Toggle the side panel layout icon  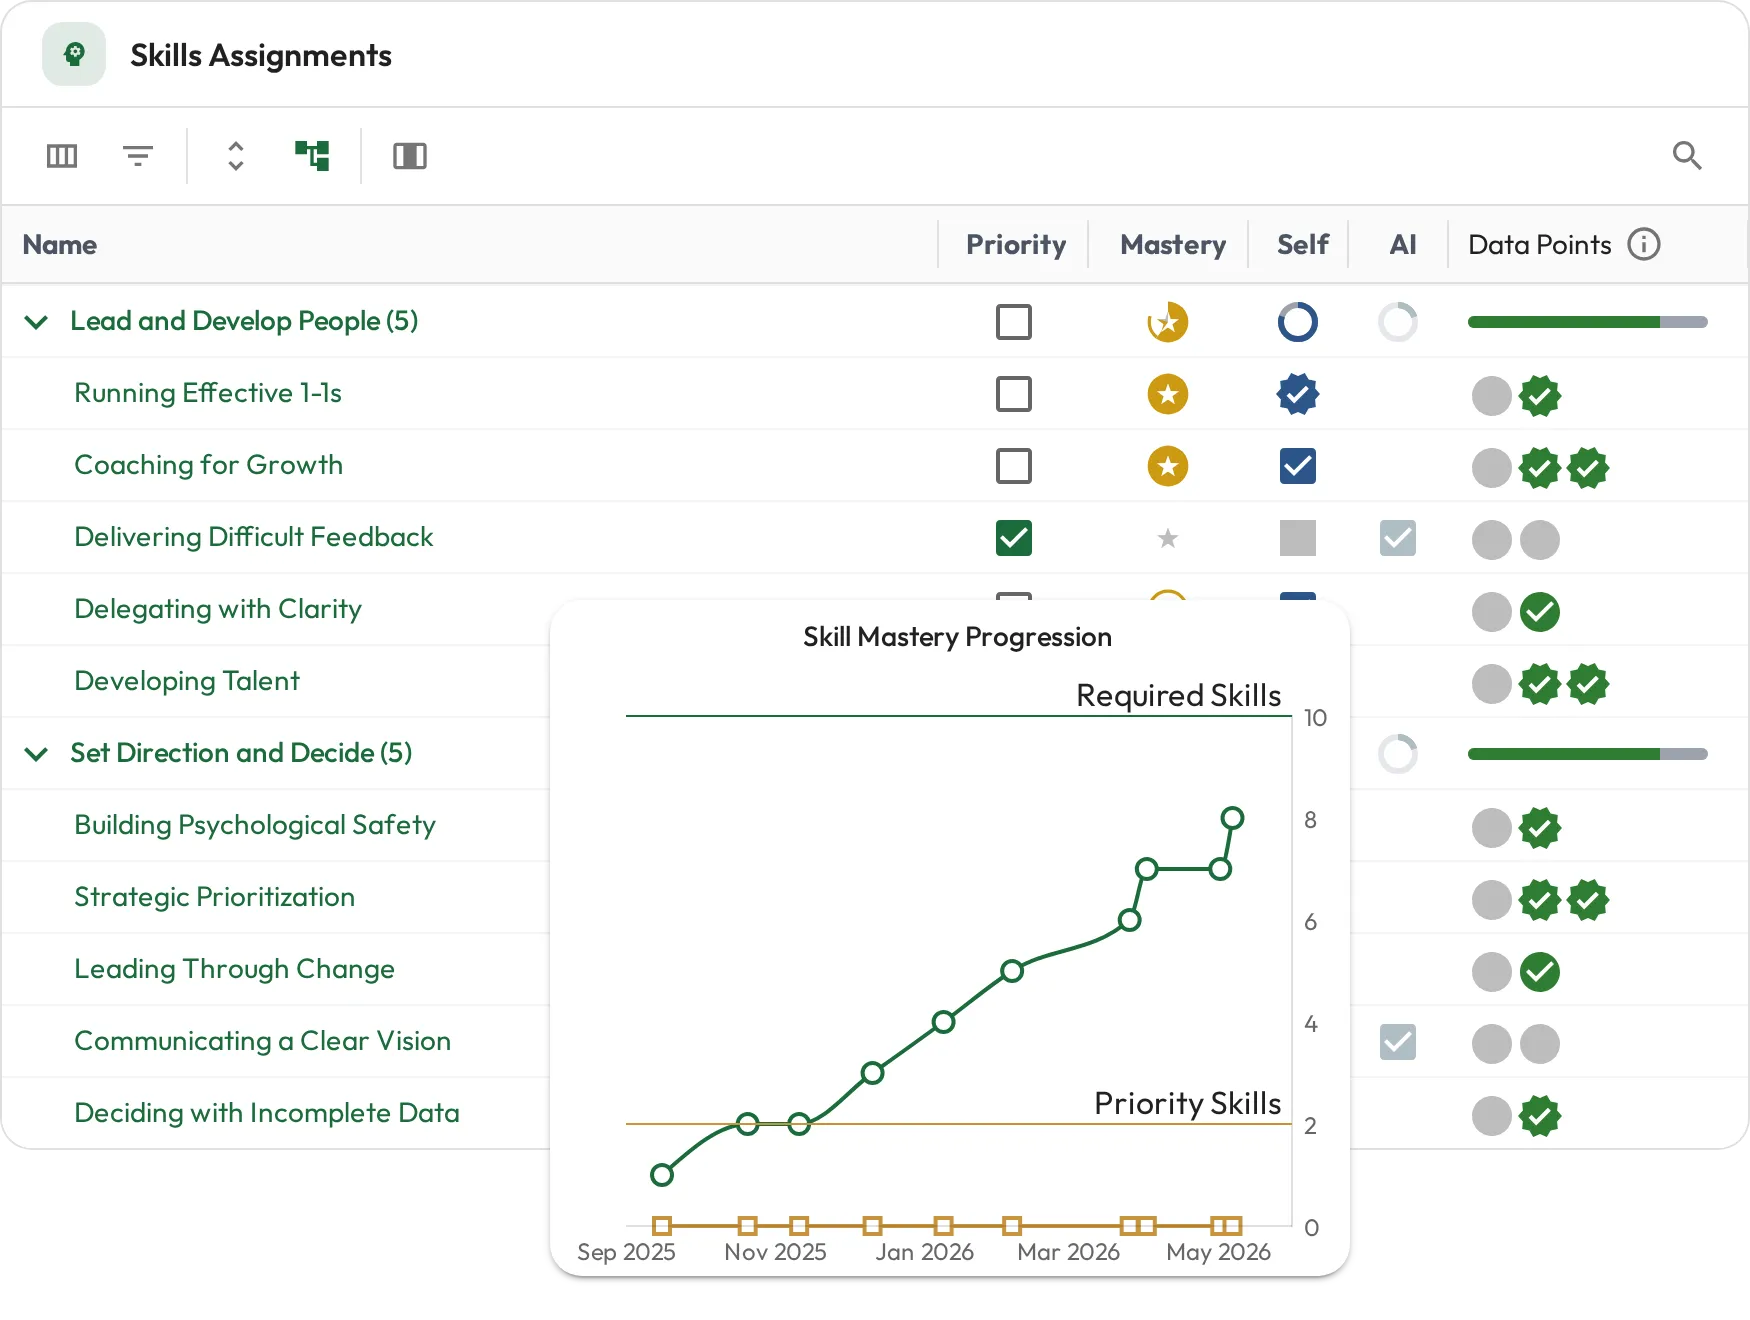pos(410,156)
